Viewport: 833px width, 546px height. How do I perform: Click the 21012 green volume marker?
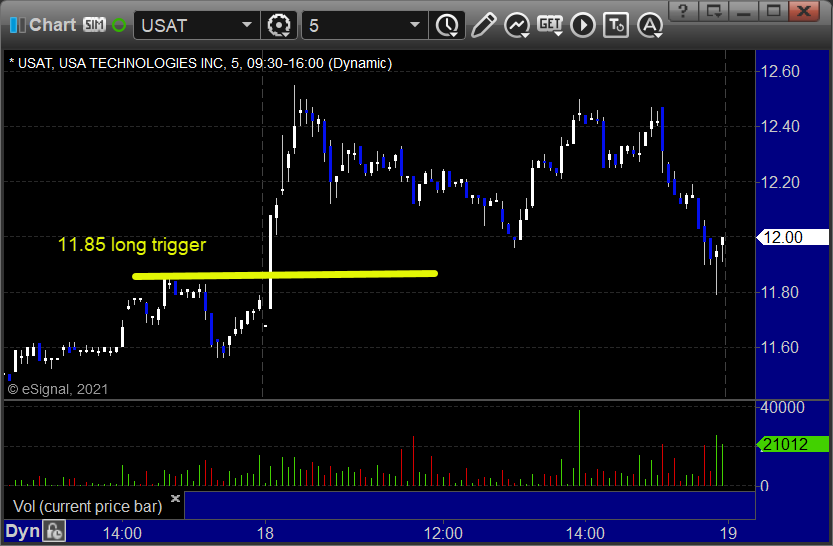click(x=793, y=444)
